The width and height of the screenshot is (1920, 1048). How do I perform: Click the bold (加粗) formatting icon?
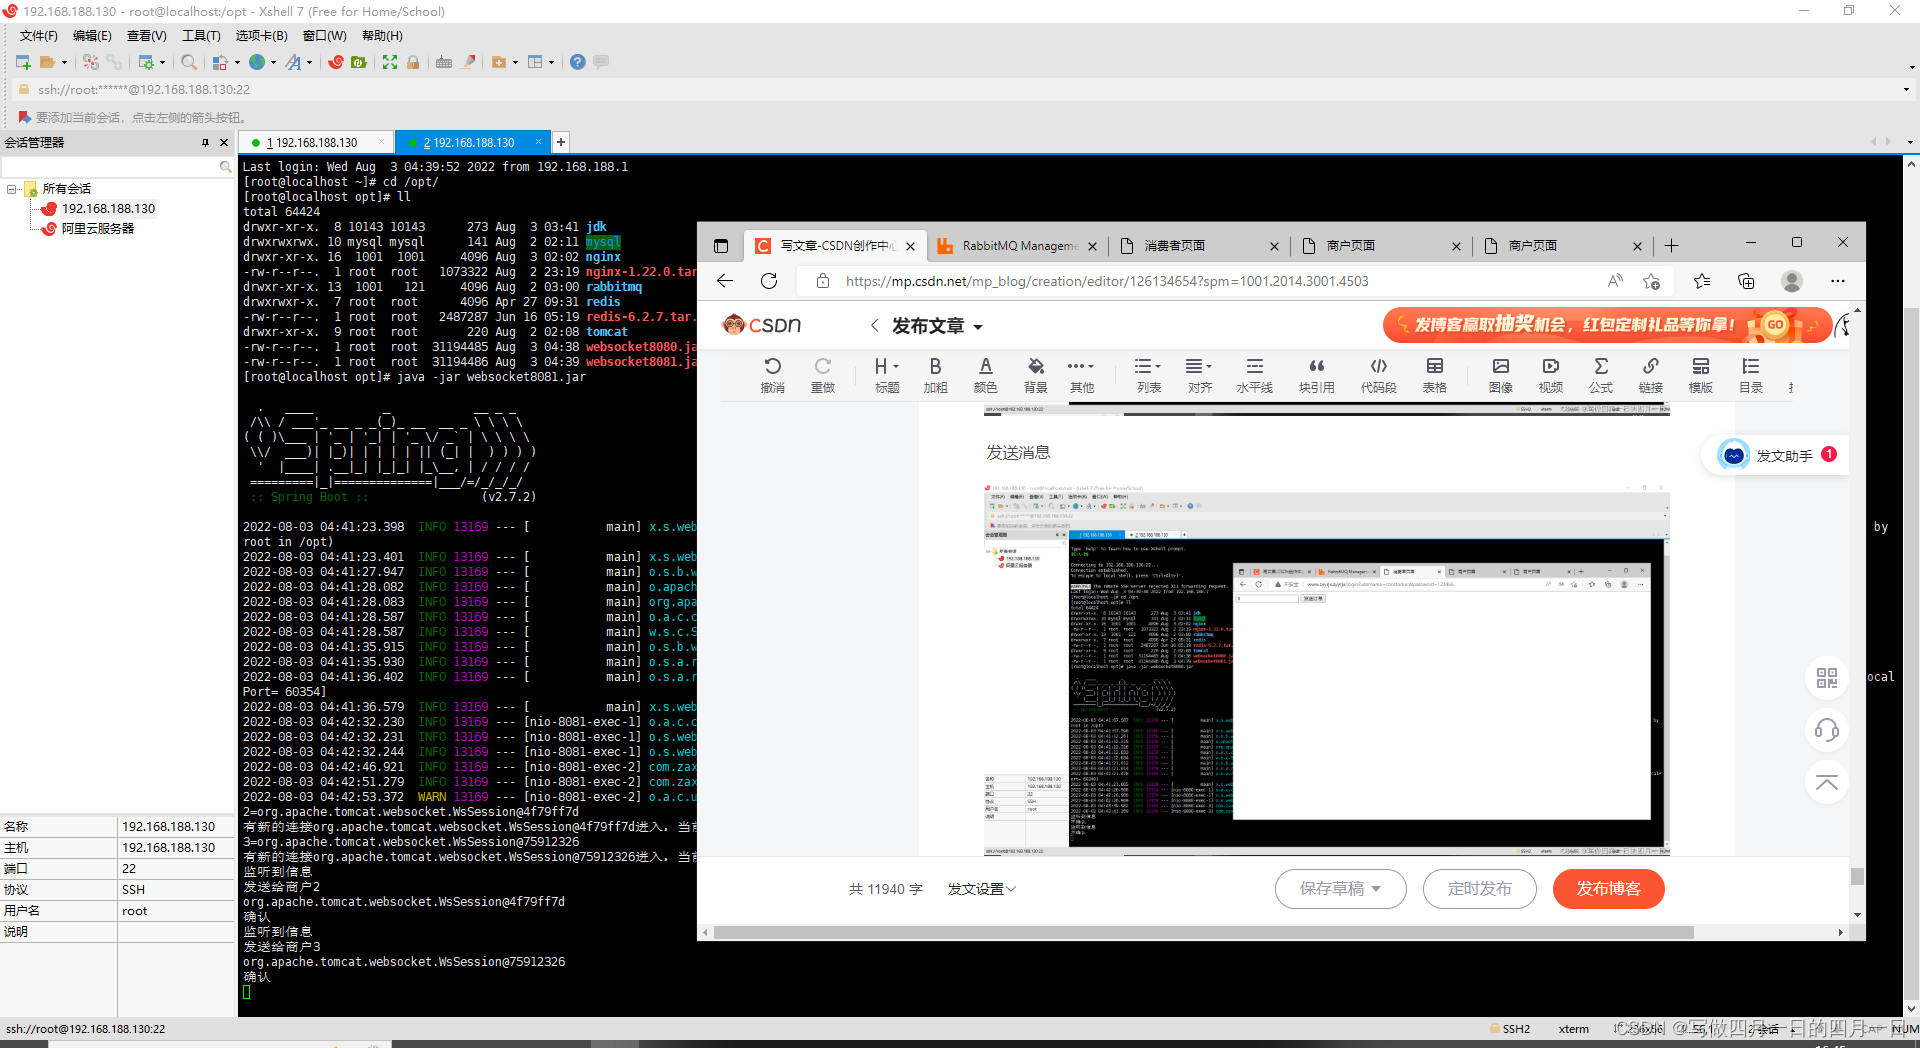pyautogui.click(x=935, y=375)
